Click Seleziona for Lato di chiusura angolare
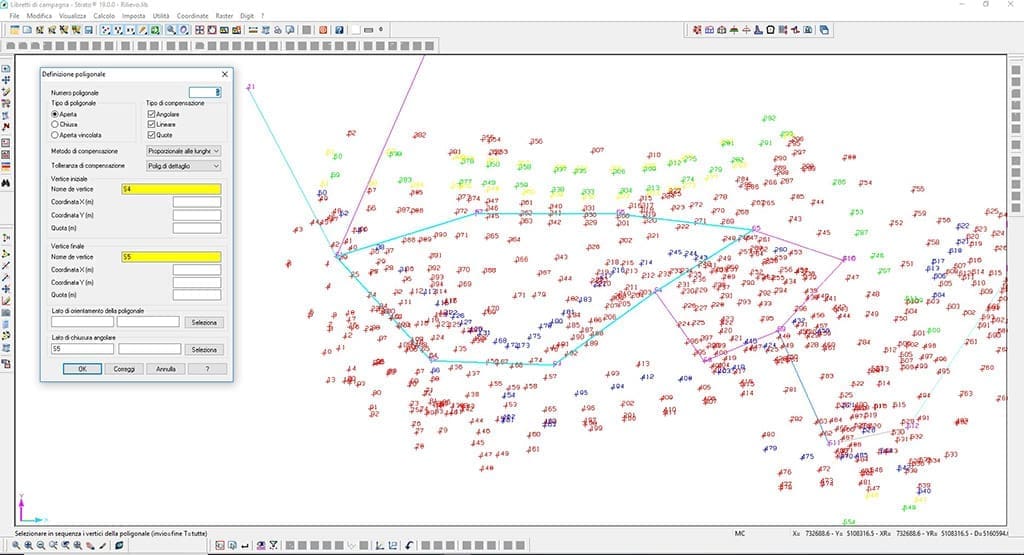The image size is (1024, 555). click(x=204, y=350)
